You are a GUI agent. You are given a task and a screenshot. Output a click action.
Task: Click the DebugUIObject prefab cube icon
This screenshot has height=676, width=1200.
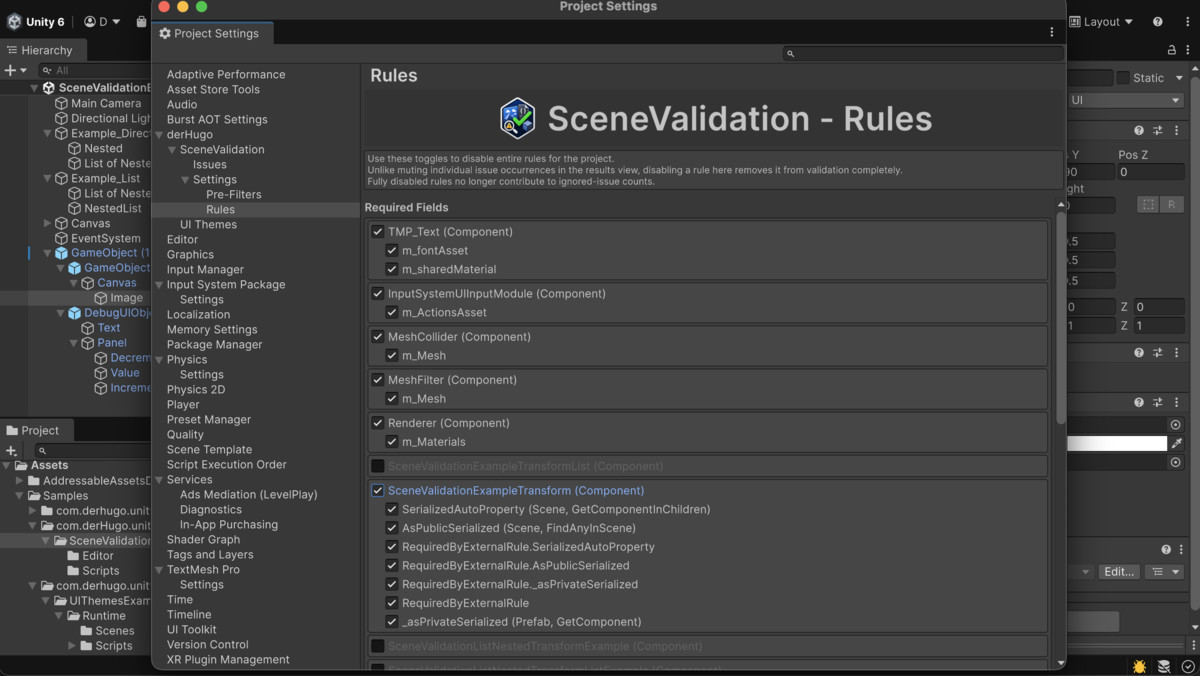pyautogui.click(x=74, y=313)
